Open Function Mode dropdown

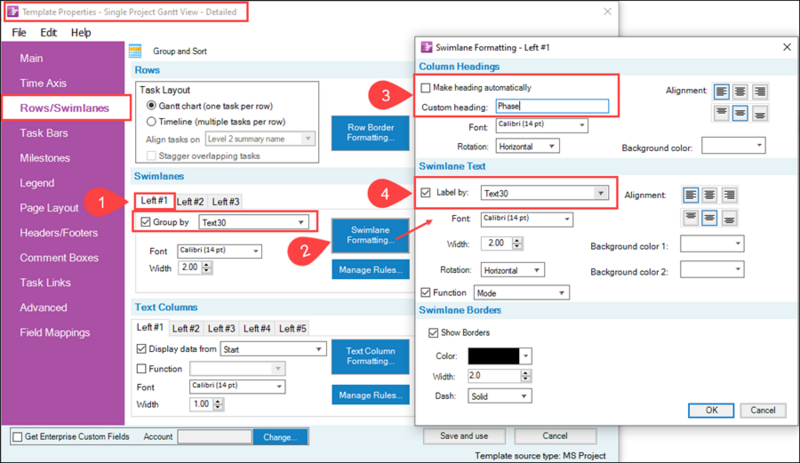coord(521,293)
